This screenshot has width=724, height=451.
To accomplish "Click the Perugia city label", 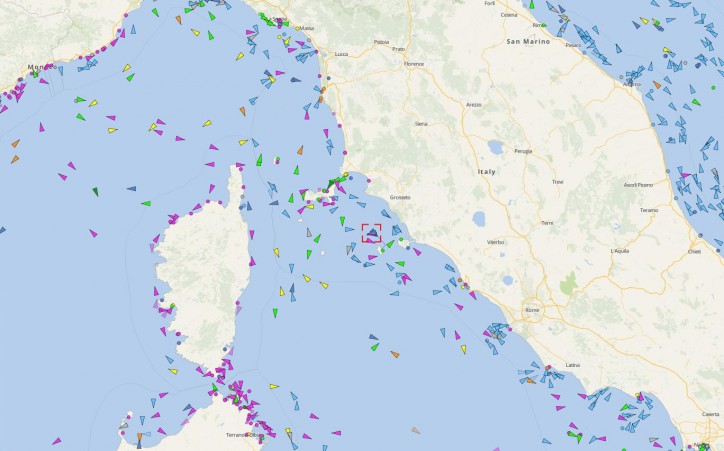I will [523, 151].
